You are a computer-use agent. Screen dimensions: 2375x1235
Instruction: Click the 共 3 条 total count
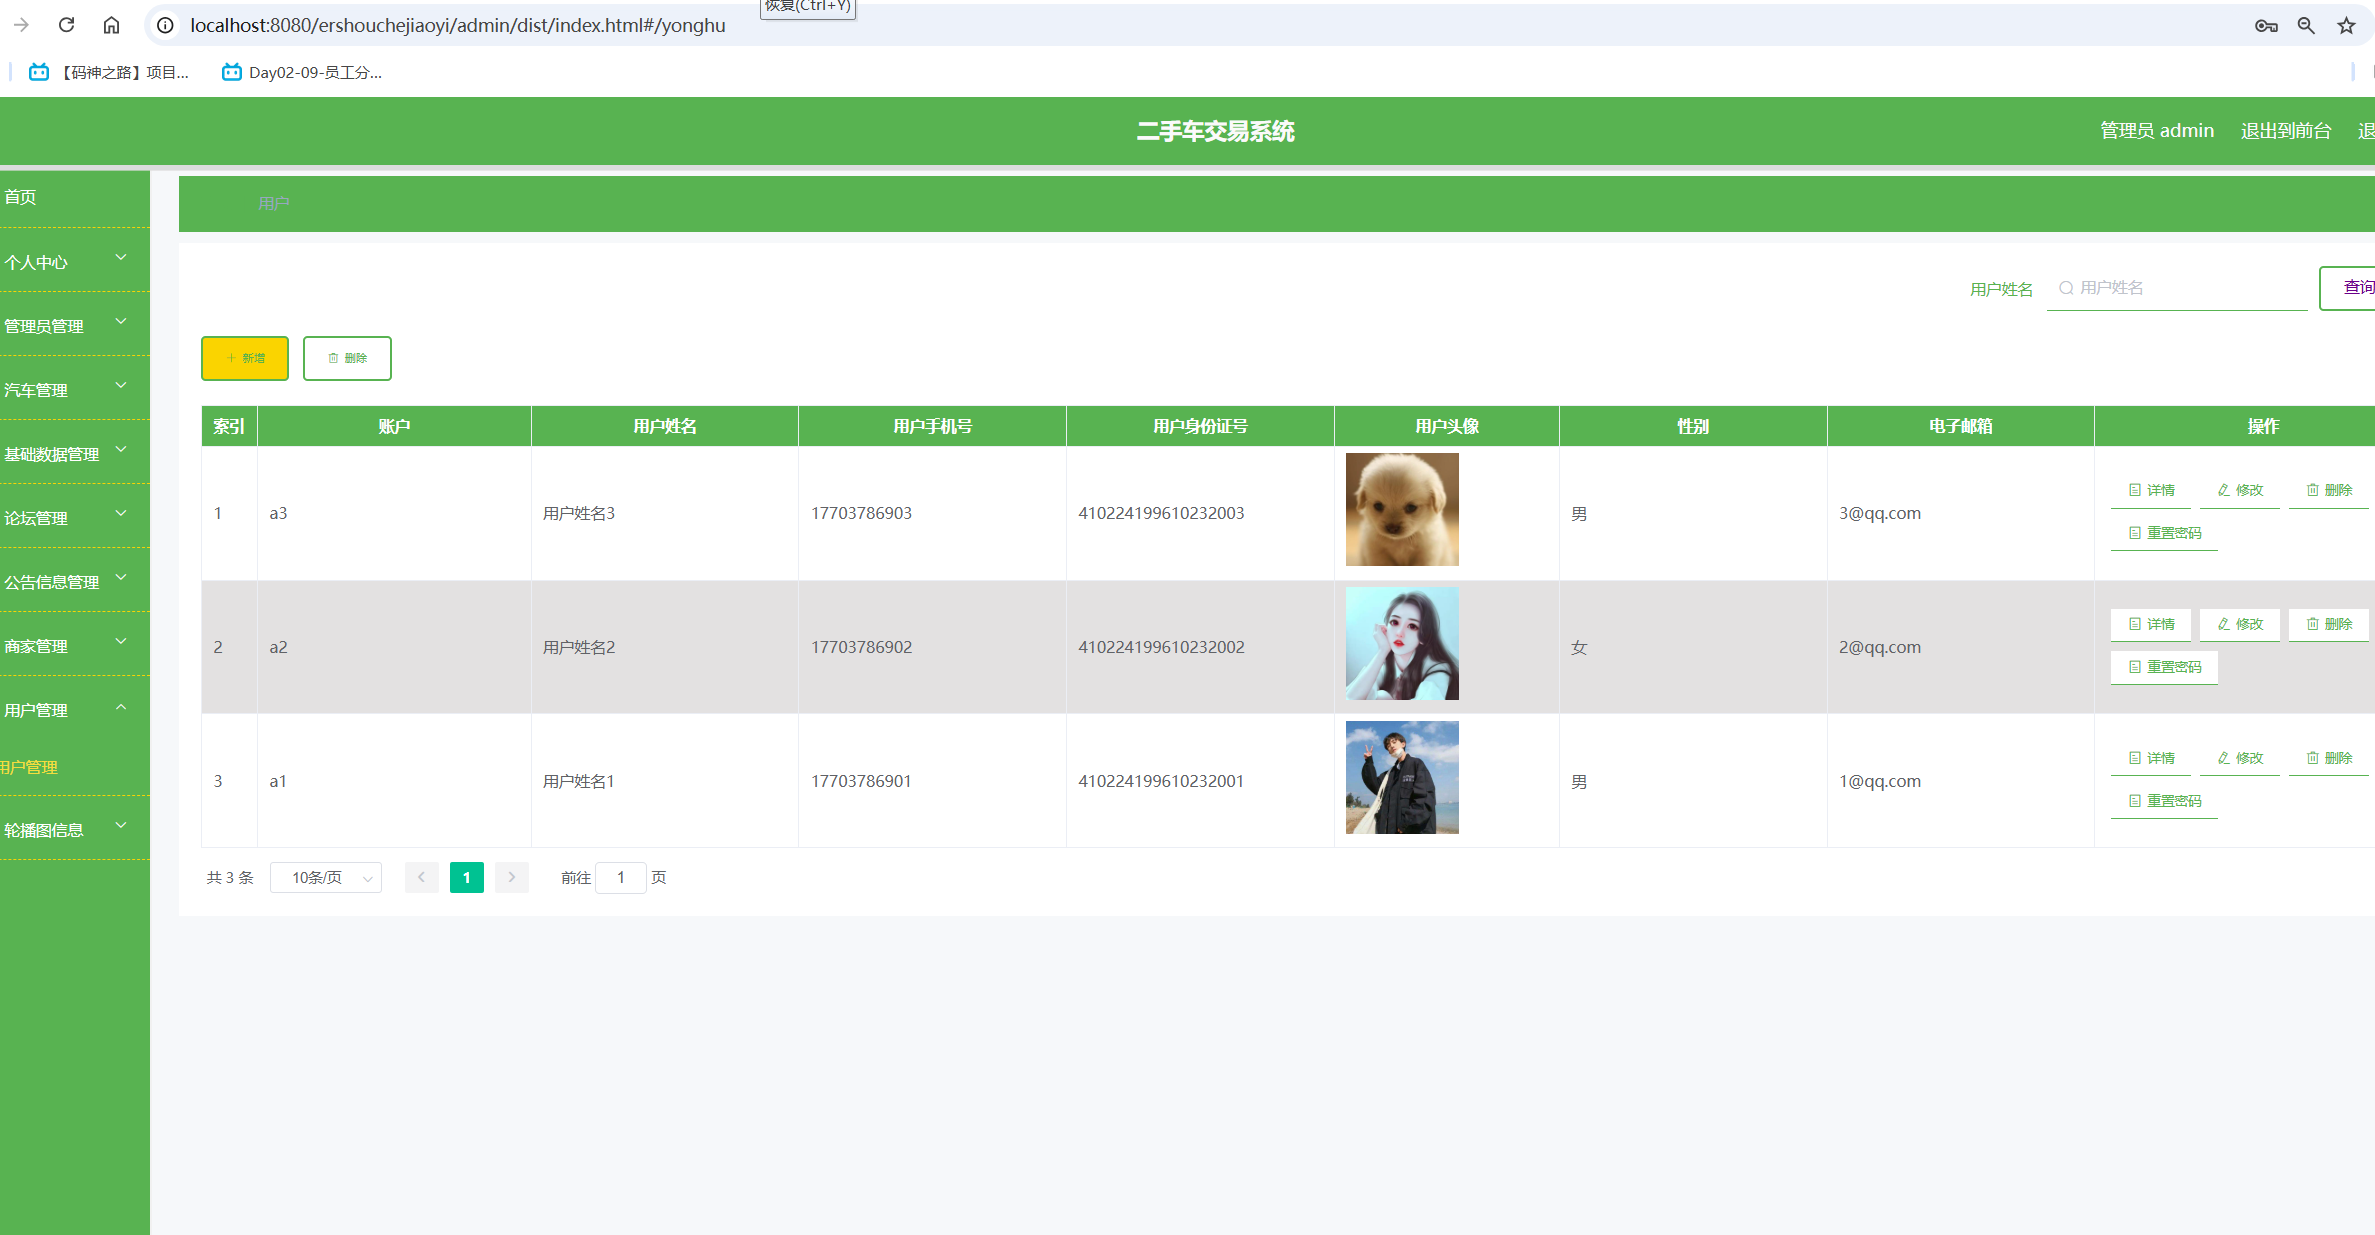230,878
